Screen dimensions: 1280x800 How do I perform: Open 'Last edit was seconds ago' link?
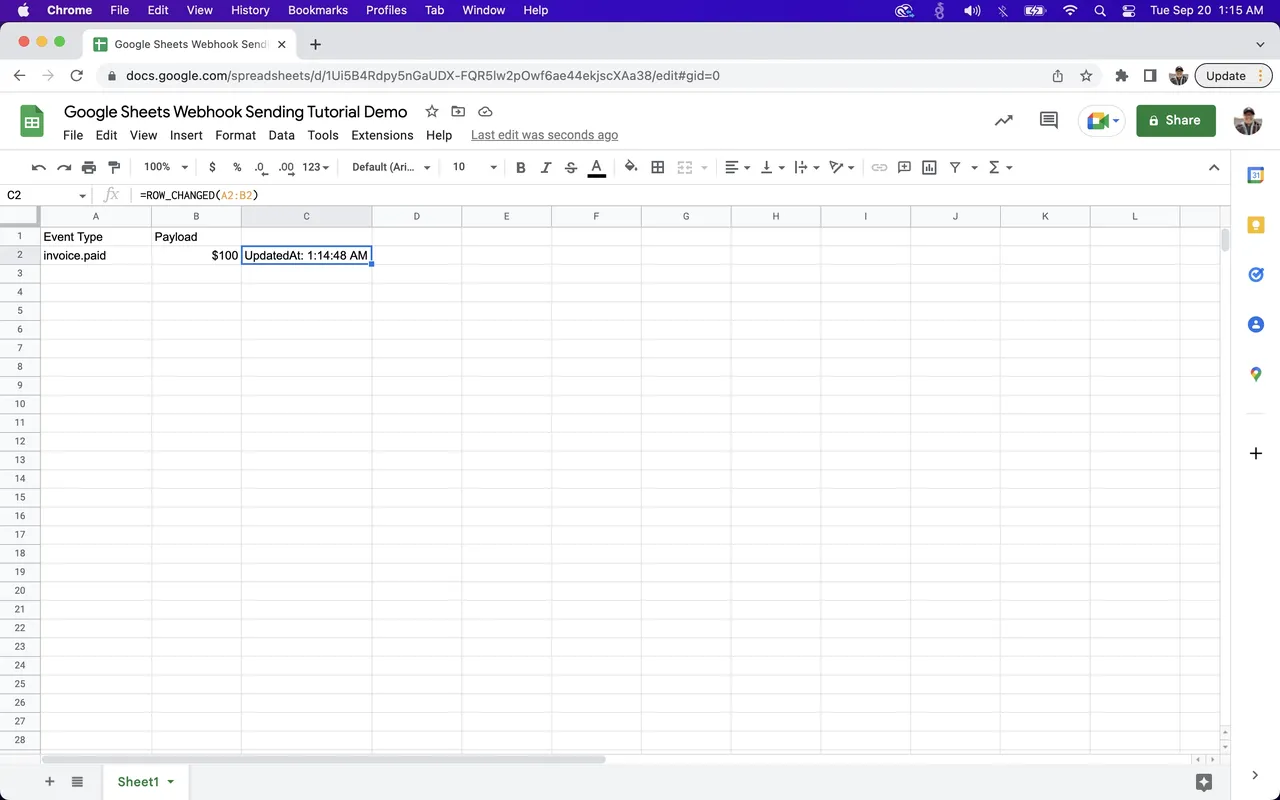544,135
